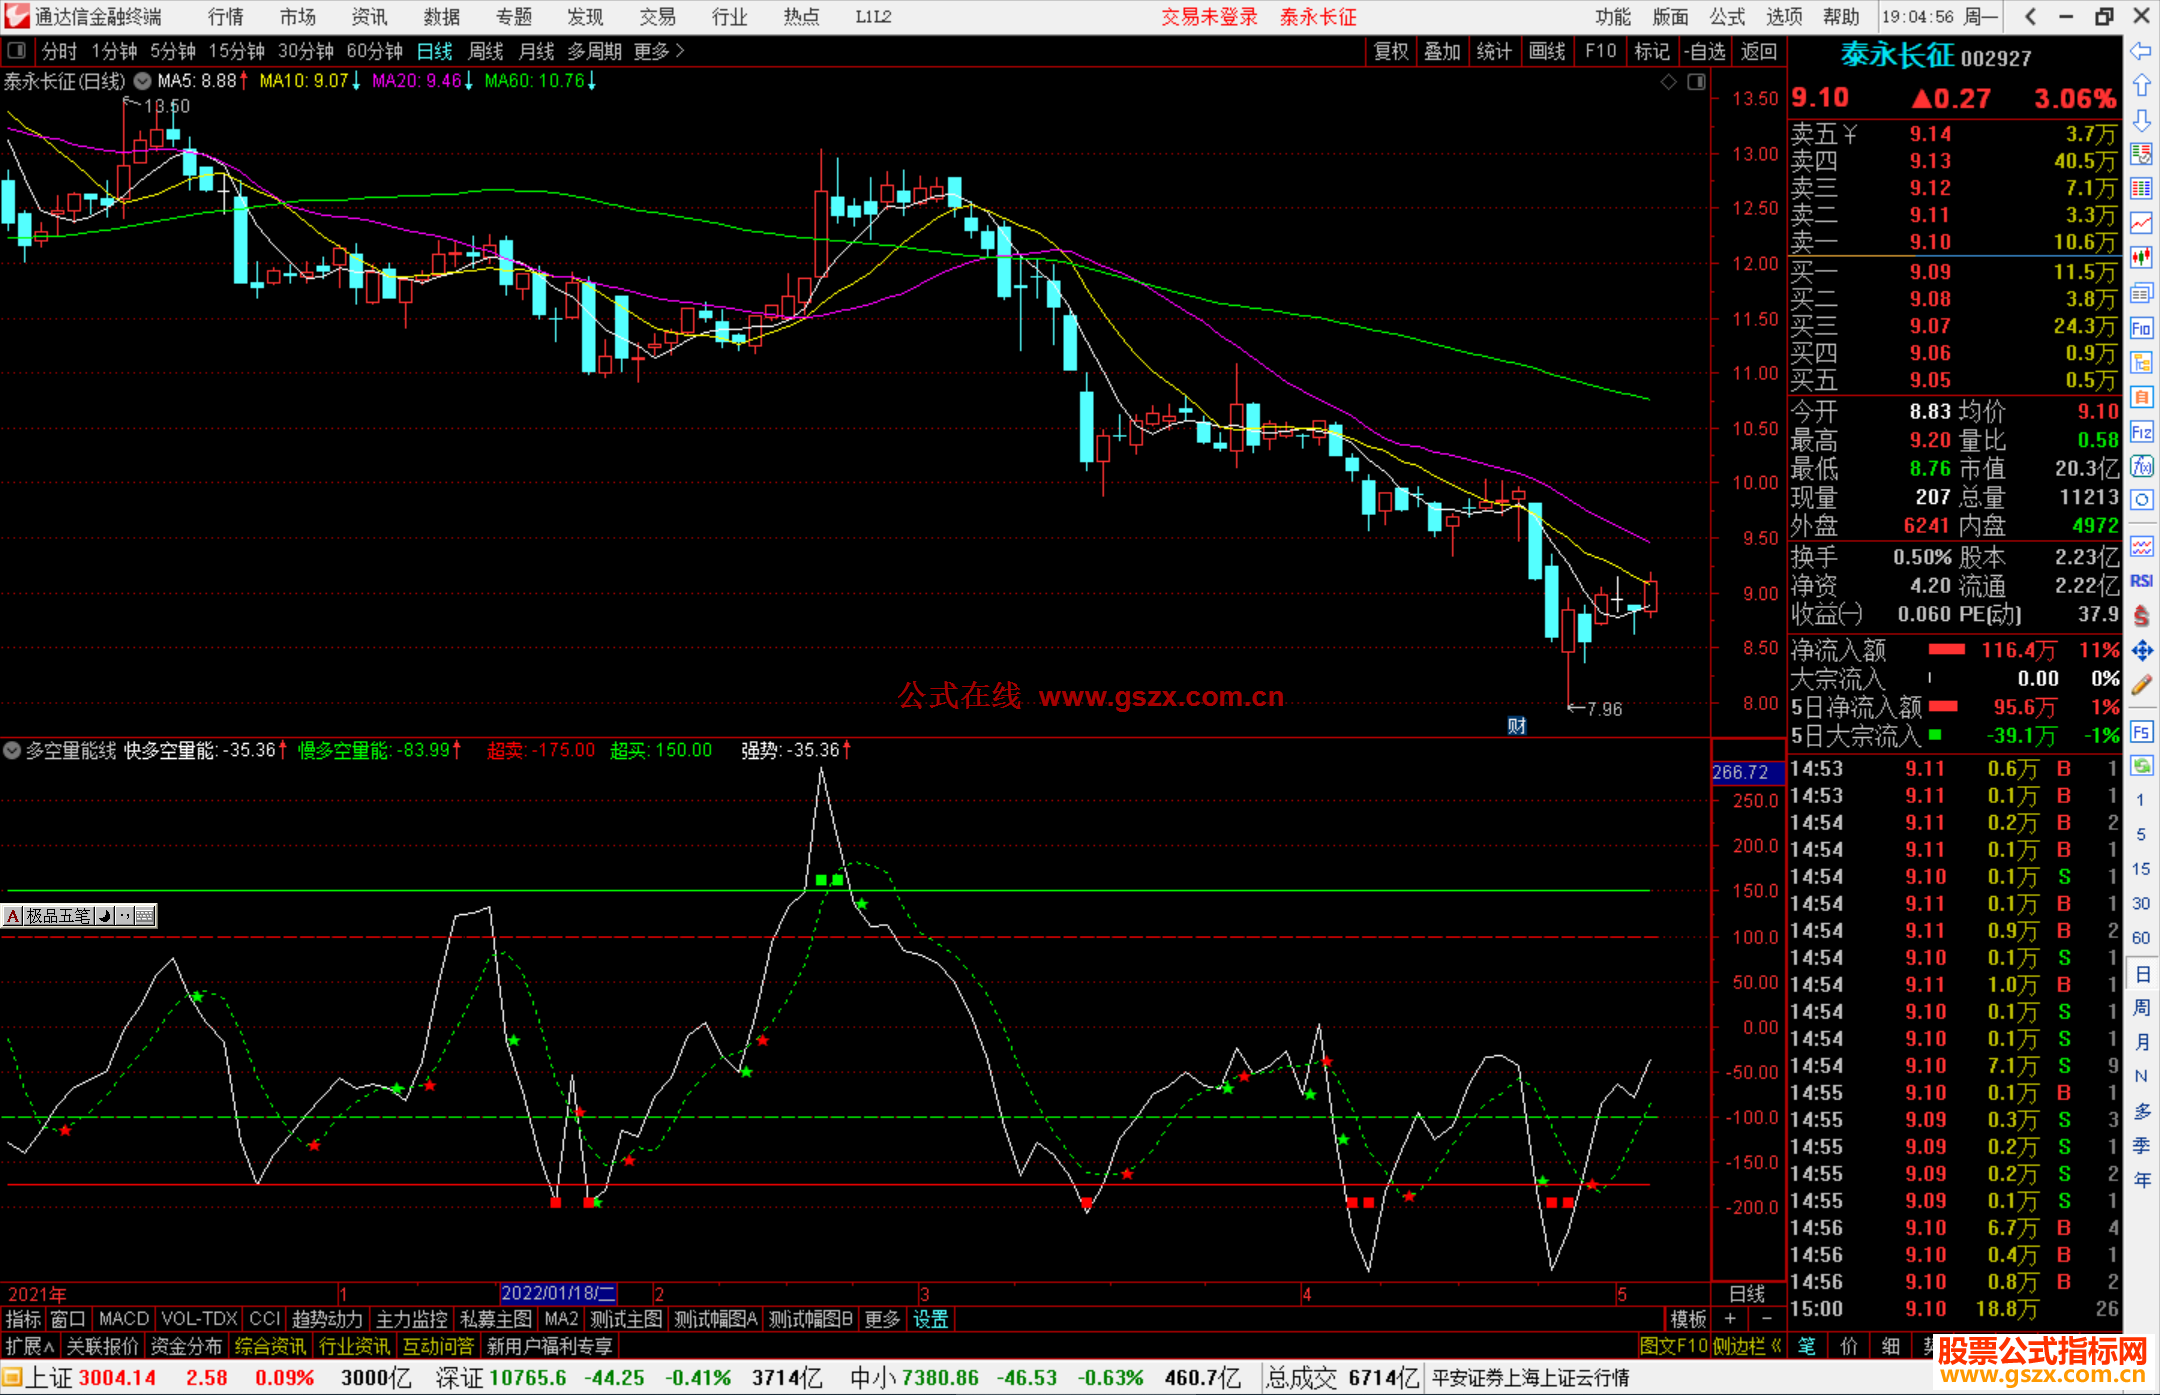Switch to 60-minute period in sidebar

click(2140, 938)
